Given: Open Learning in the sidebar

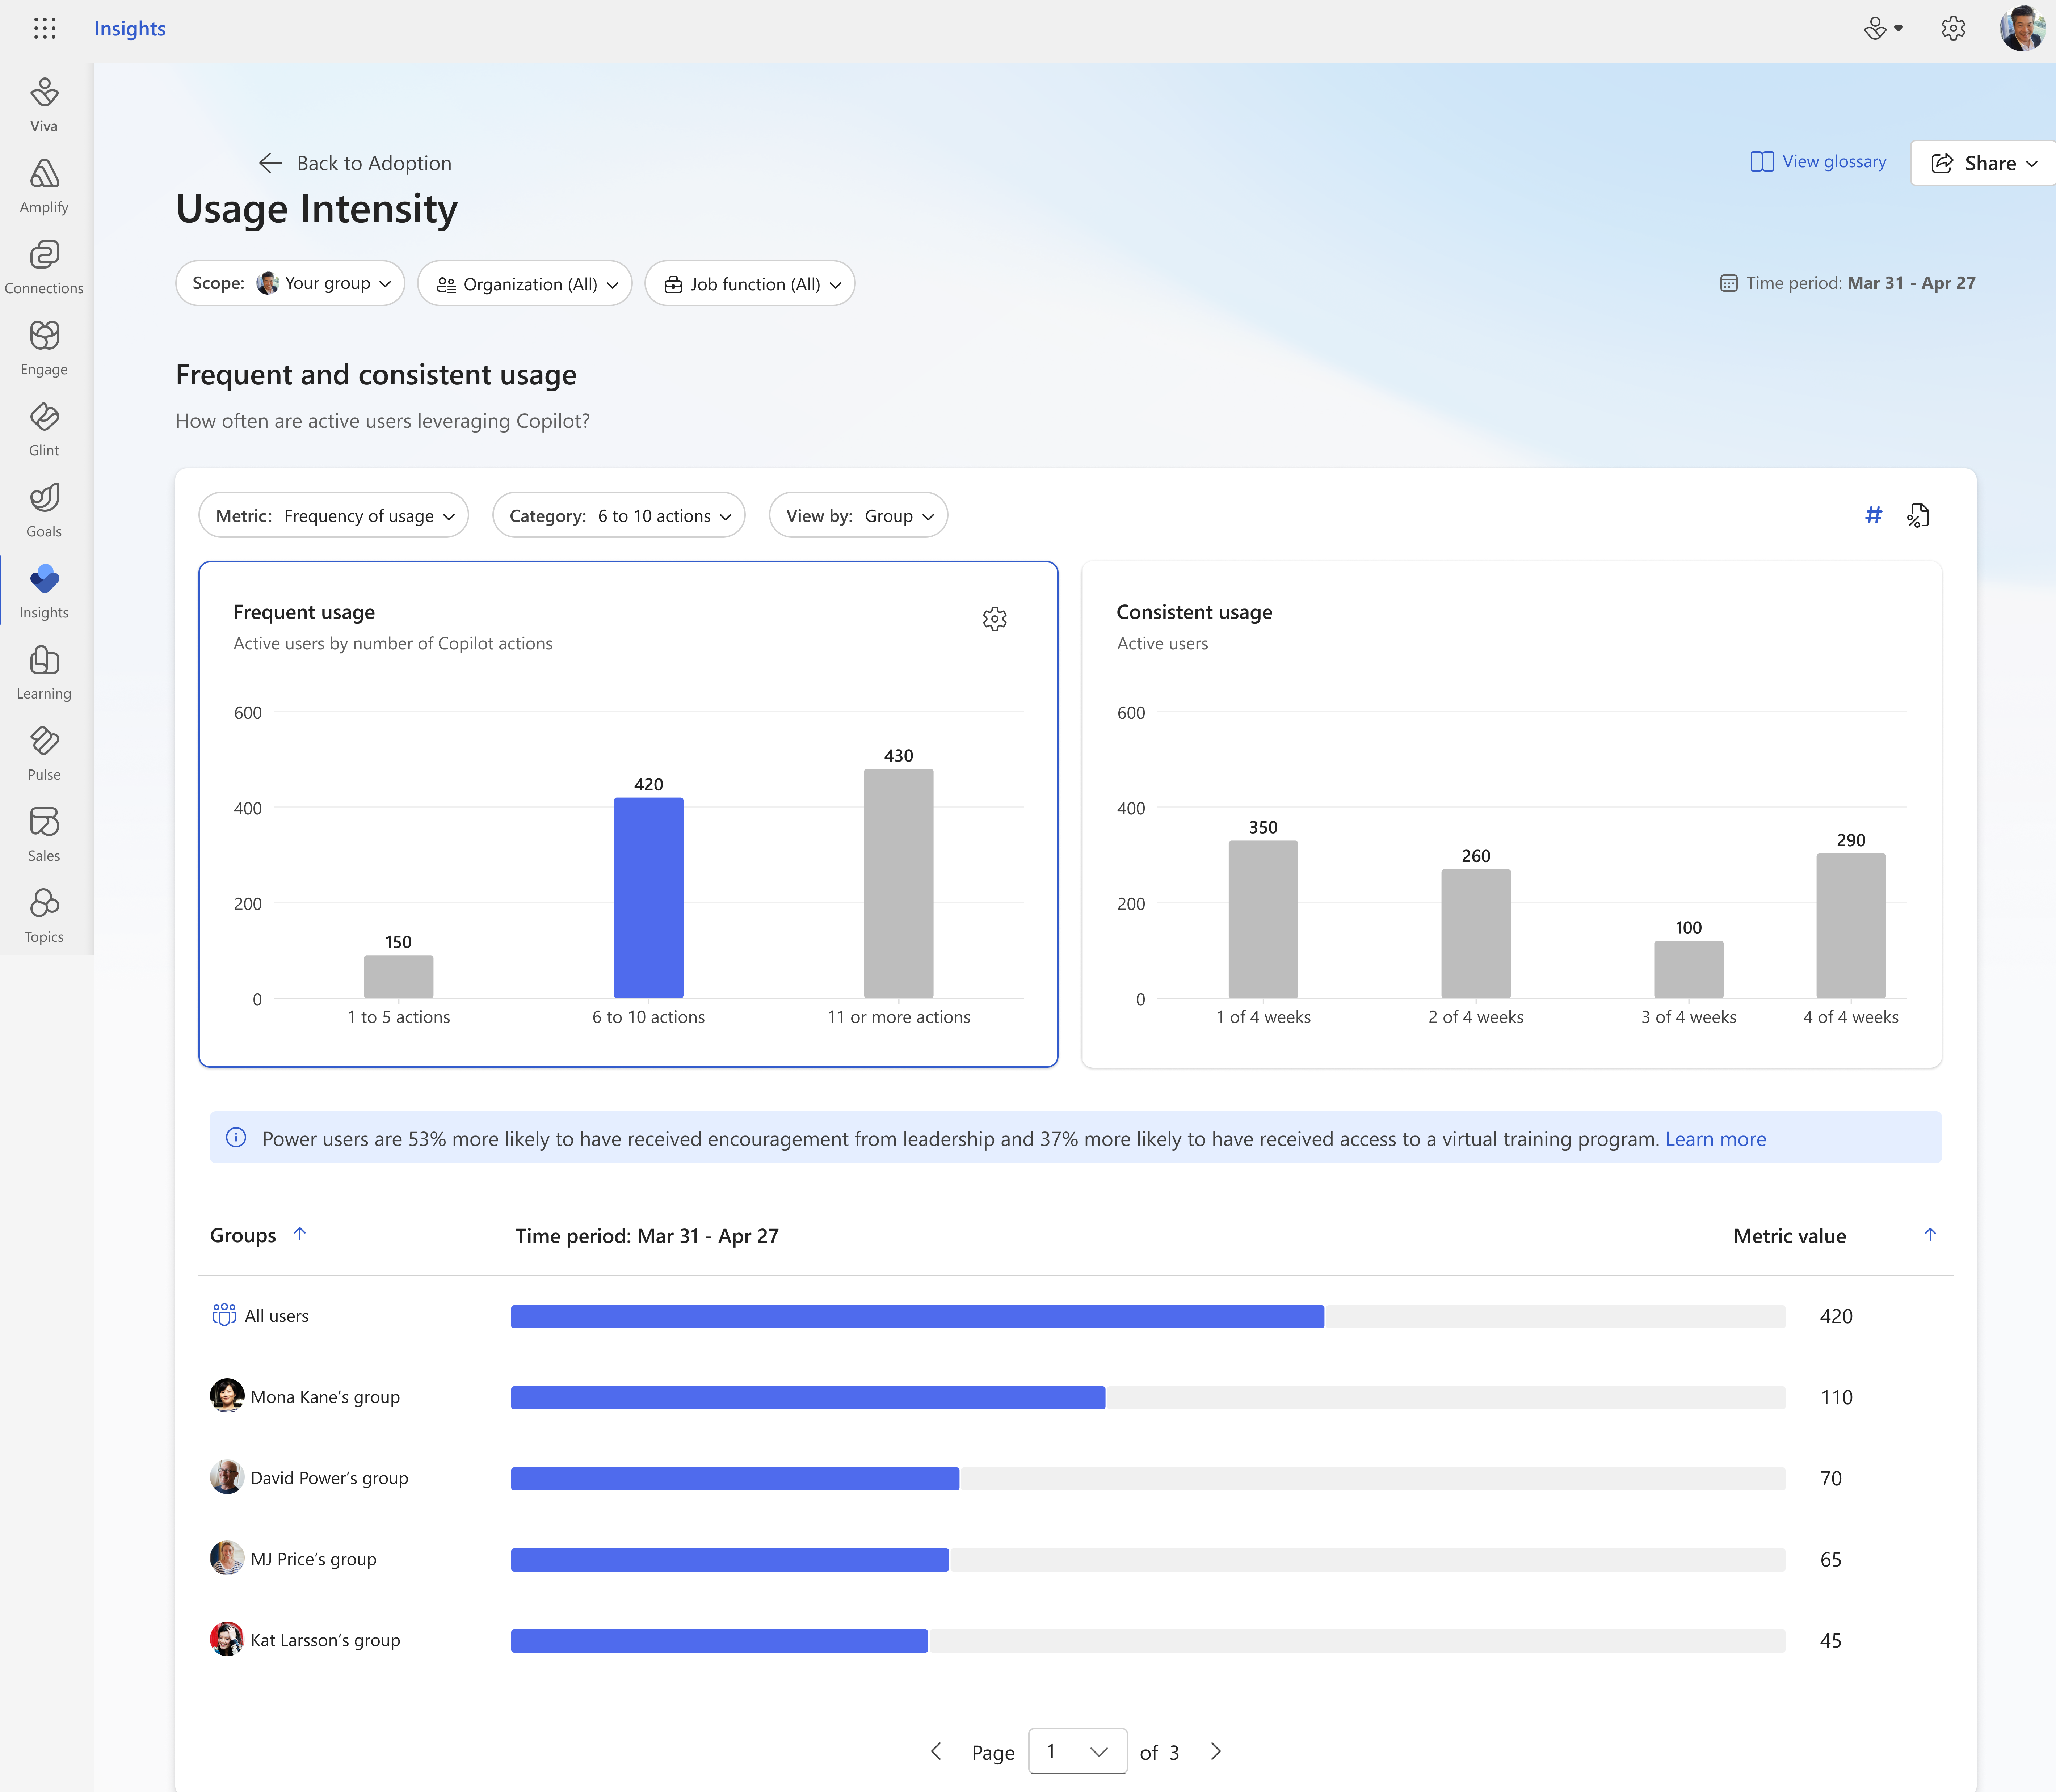Looking at the screenshot, I should click(44, 672).
